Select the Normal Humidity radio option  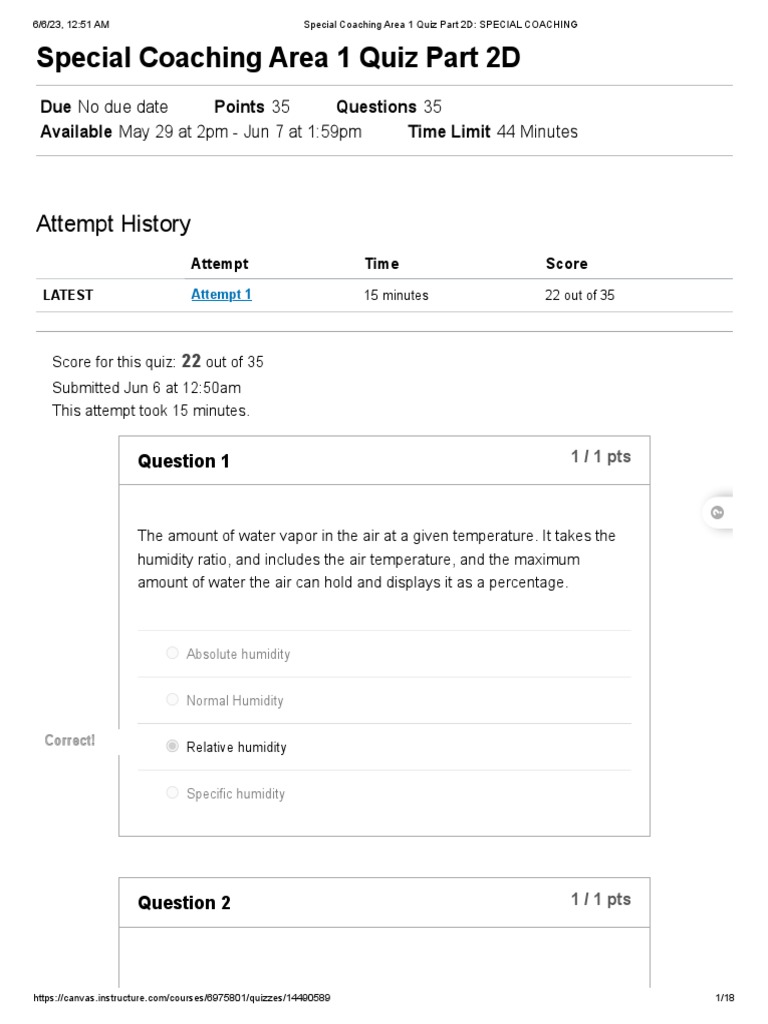click(x=173, y=700)
